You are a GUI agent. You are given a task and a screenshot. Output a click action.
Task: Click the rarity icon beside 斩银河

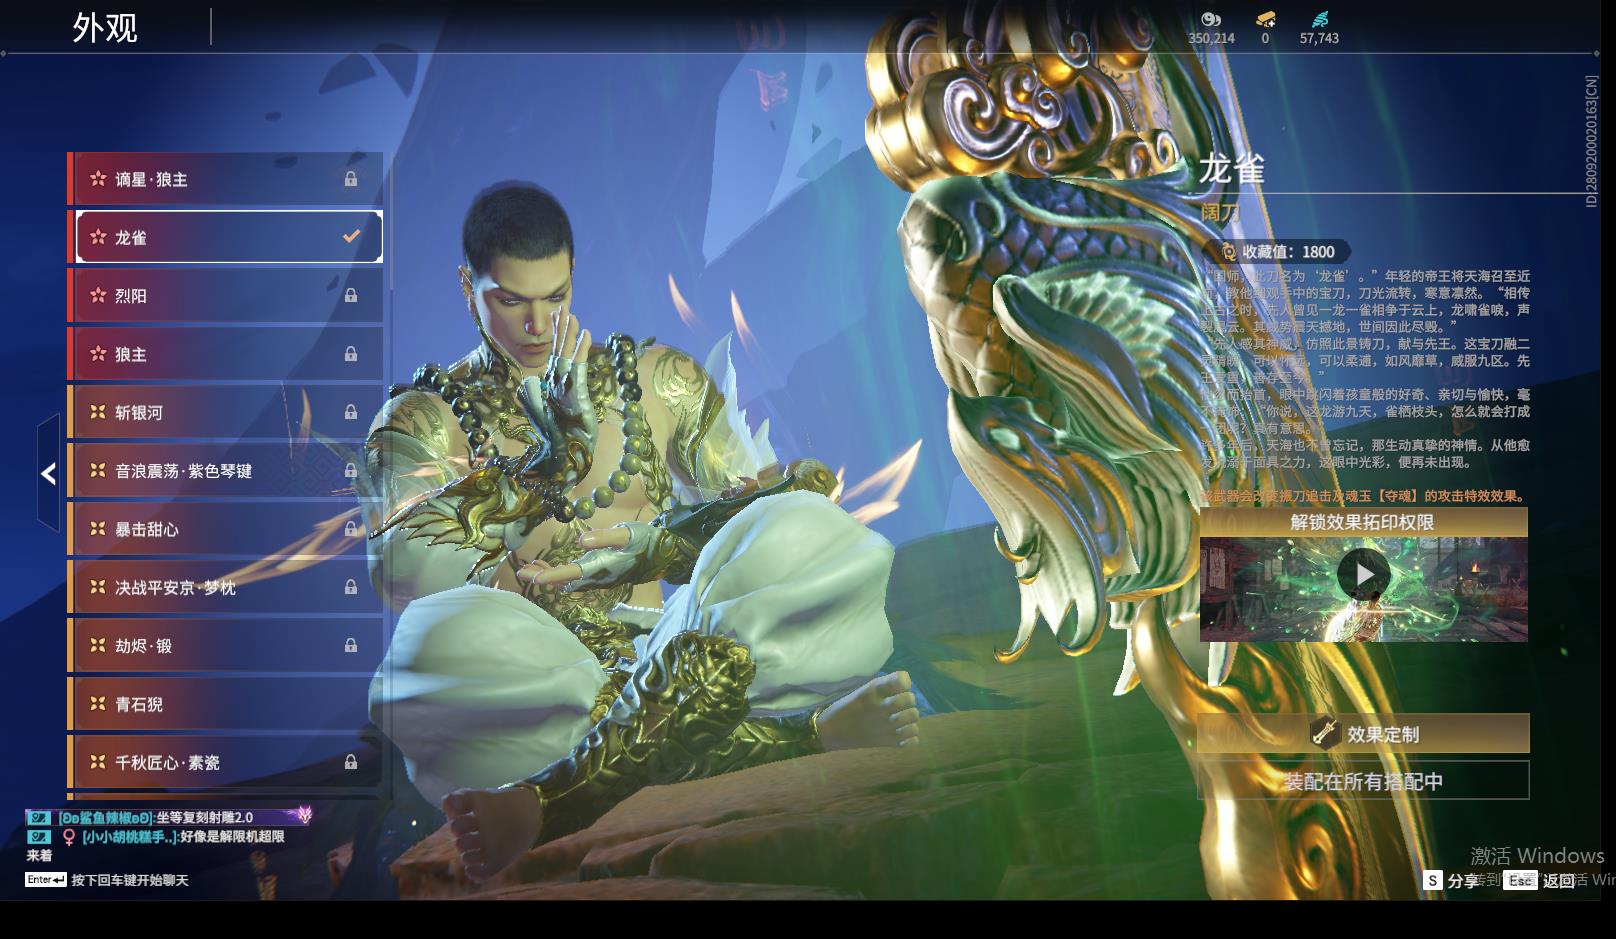98,412
